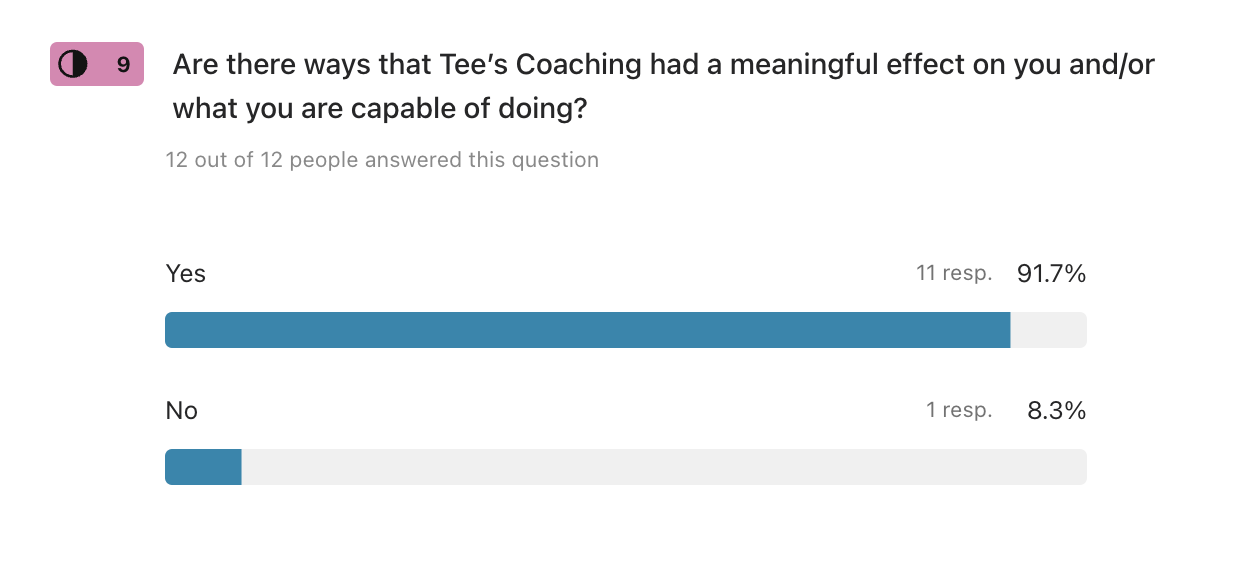Click the line "what you are capable of doing?"
The height and width of the screenshot is (580, 1250).
tap(380, 109)
